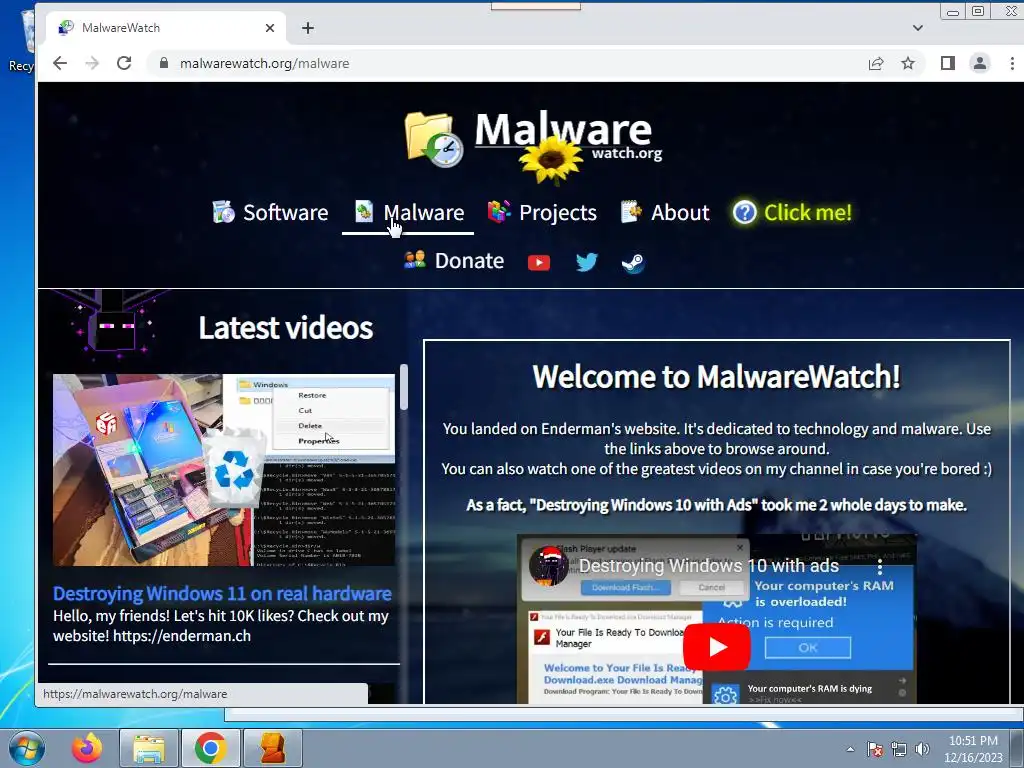Image resolution: width=1024 pixels, height=768 pixels.
Task: Visit the Steam profile icon
Action: pos(633,263)
